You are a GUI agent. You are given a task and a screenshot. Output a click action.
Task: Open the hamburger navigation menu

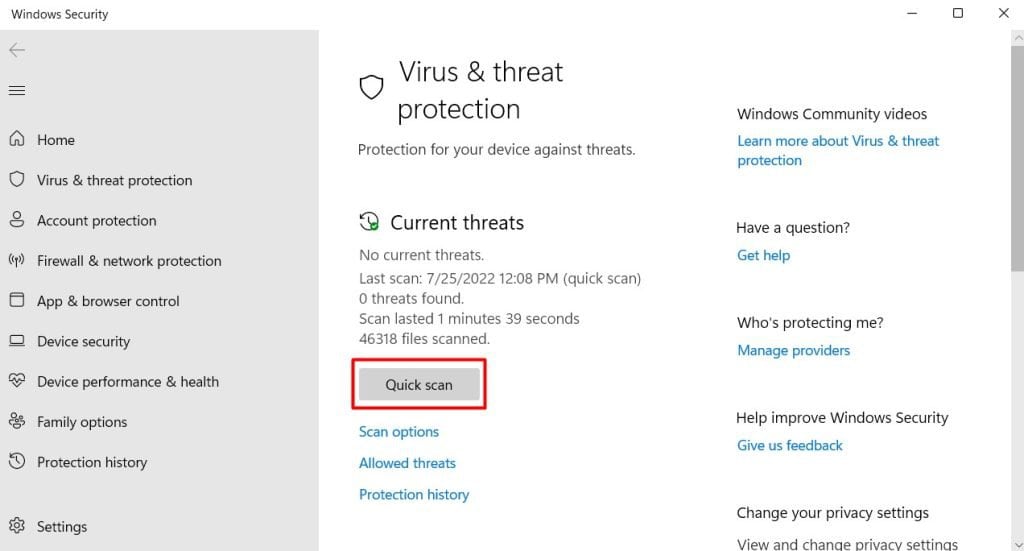coord(17,90)
